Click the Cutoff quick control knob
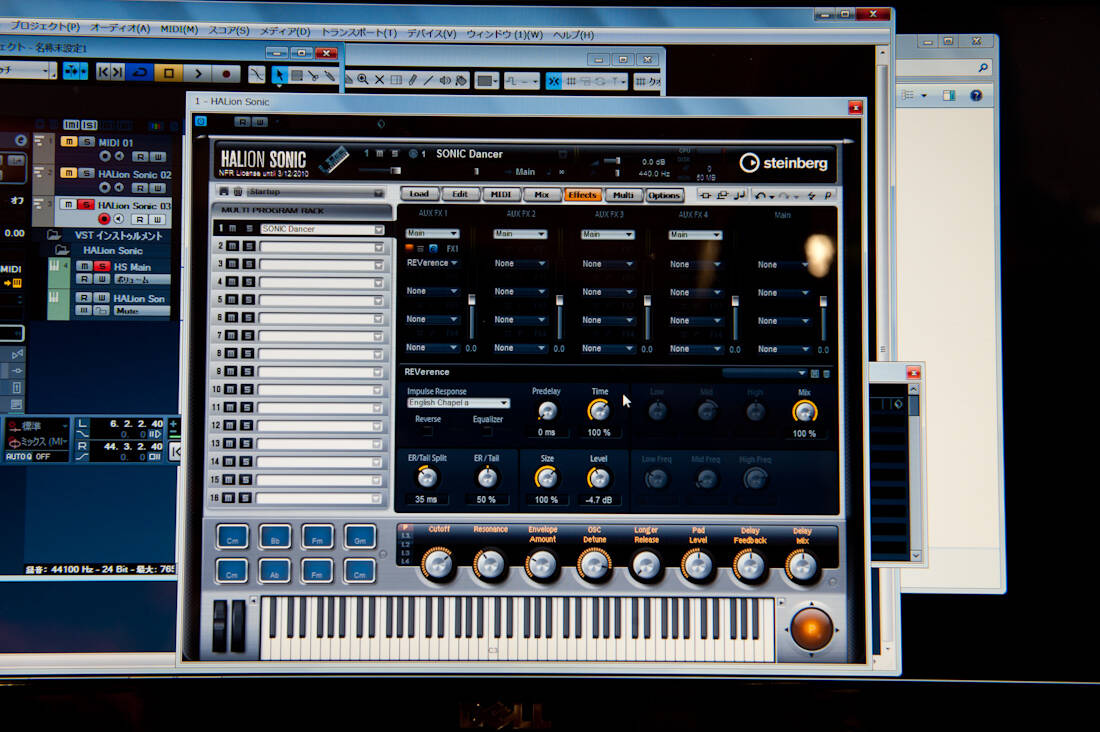This screenshot has height=732, width=1100. 438,564
